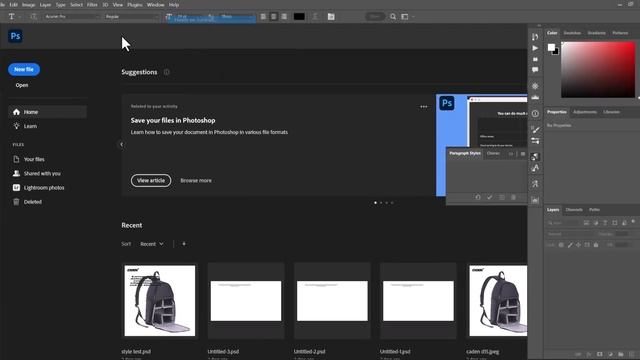Open the font style Regular dropdown
Viewport: 640px width, 360px height.
click(x=131, y=17)
